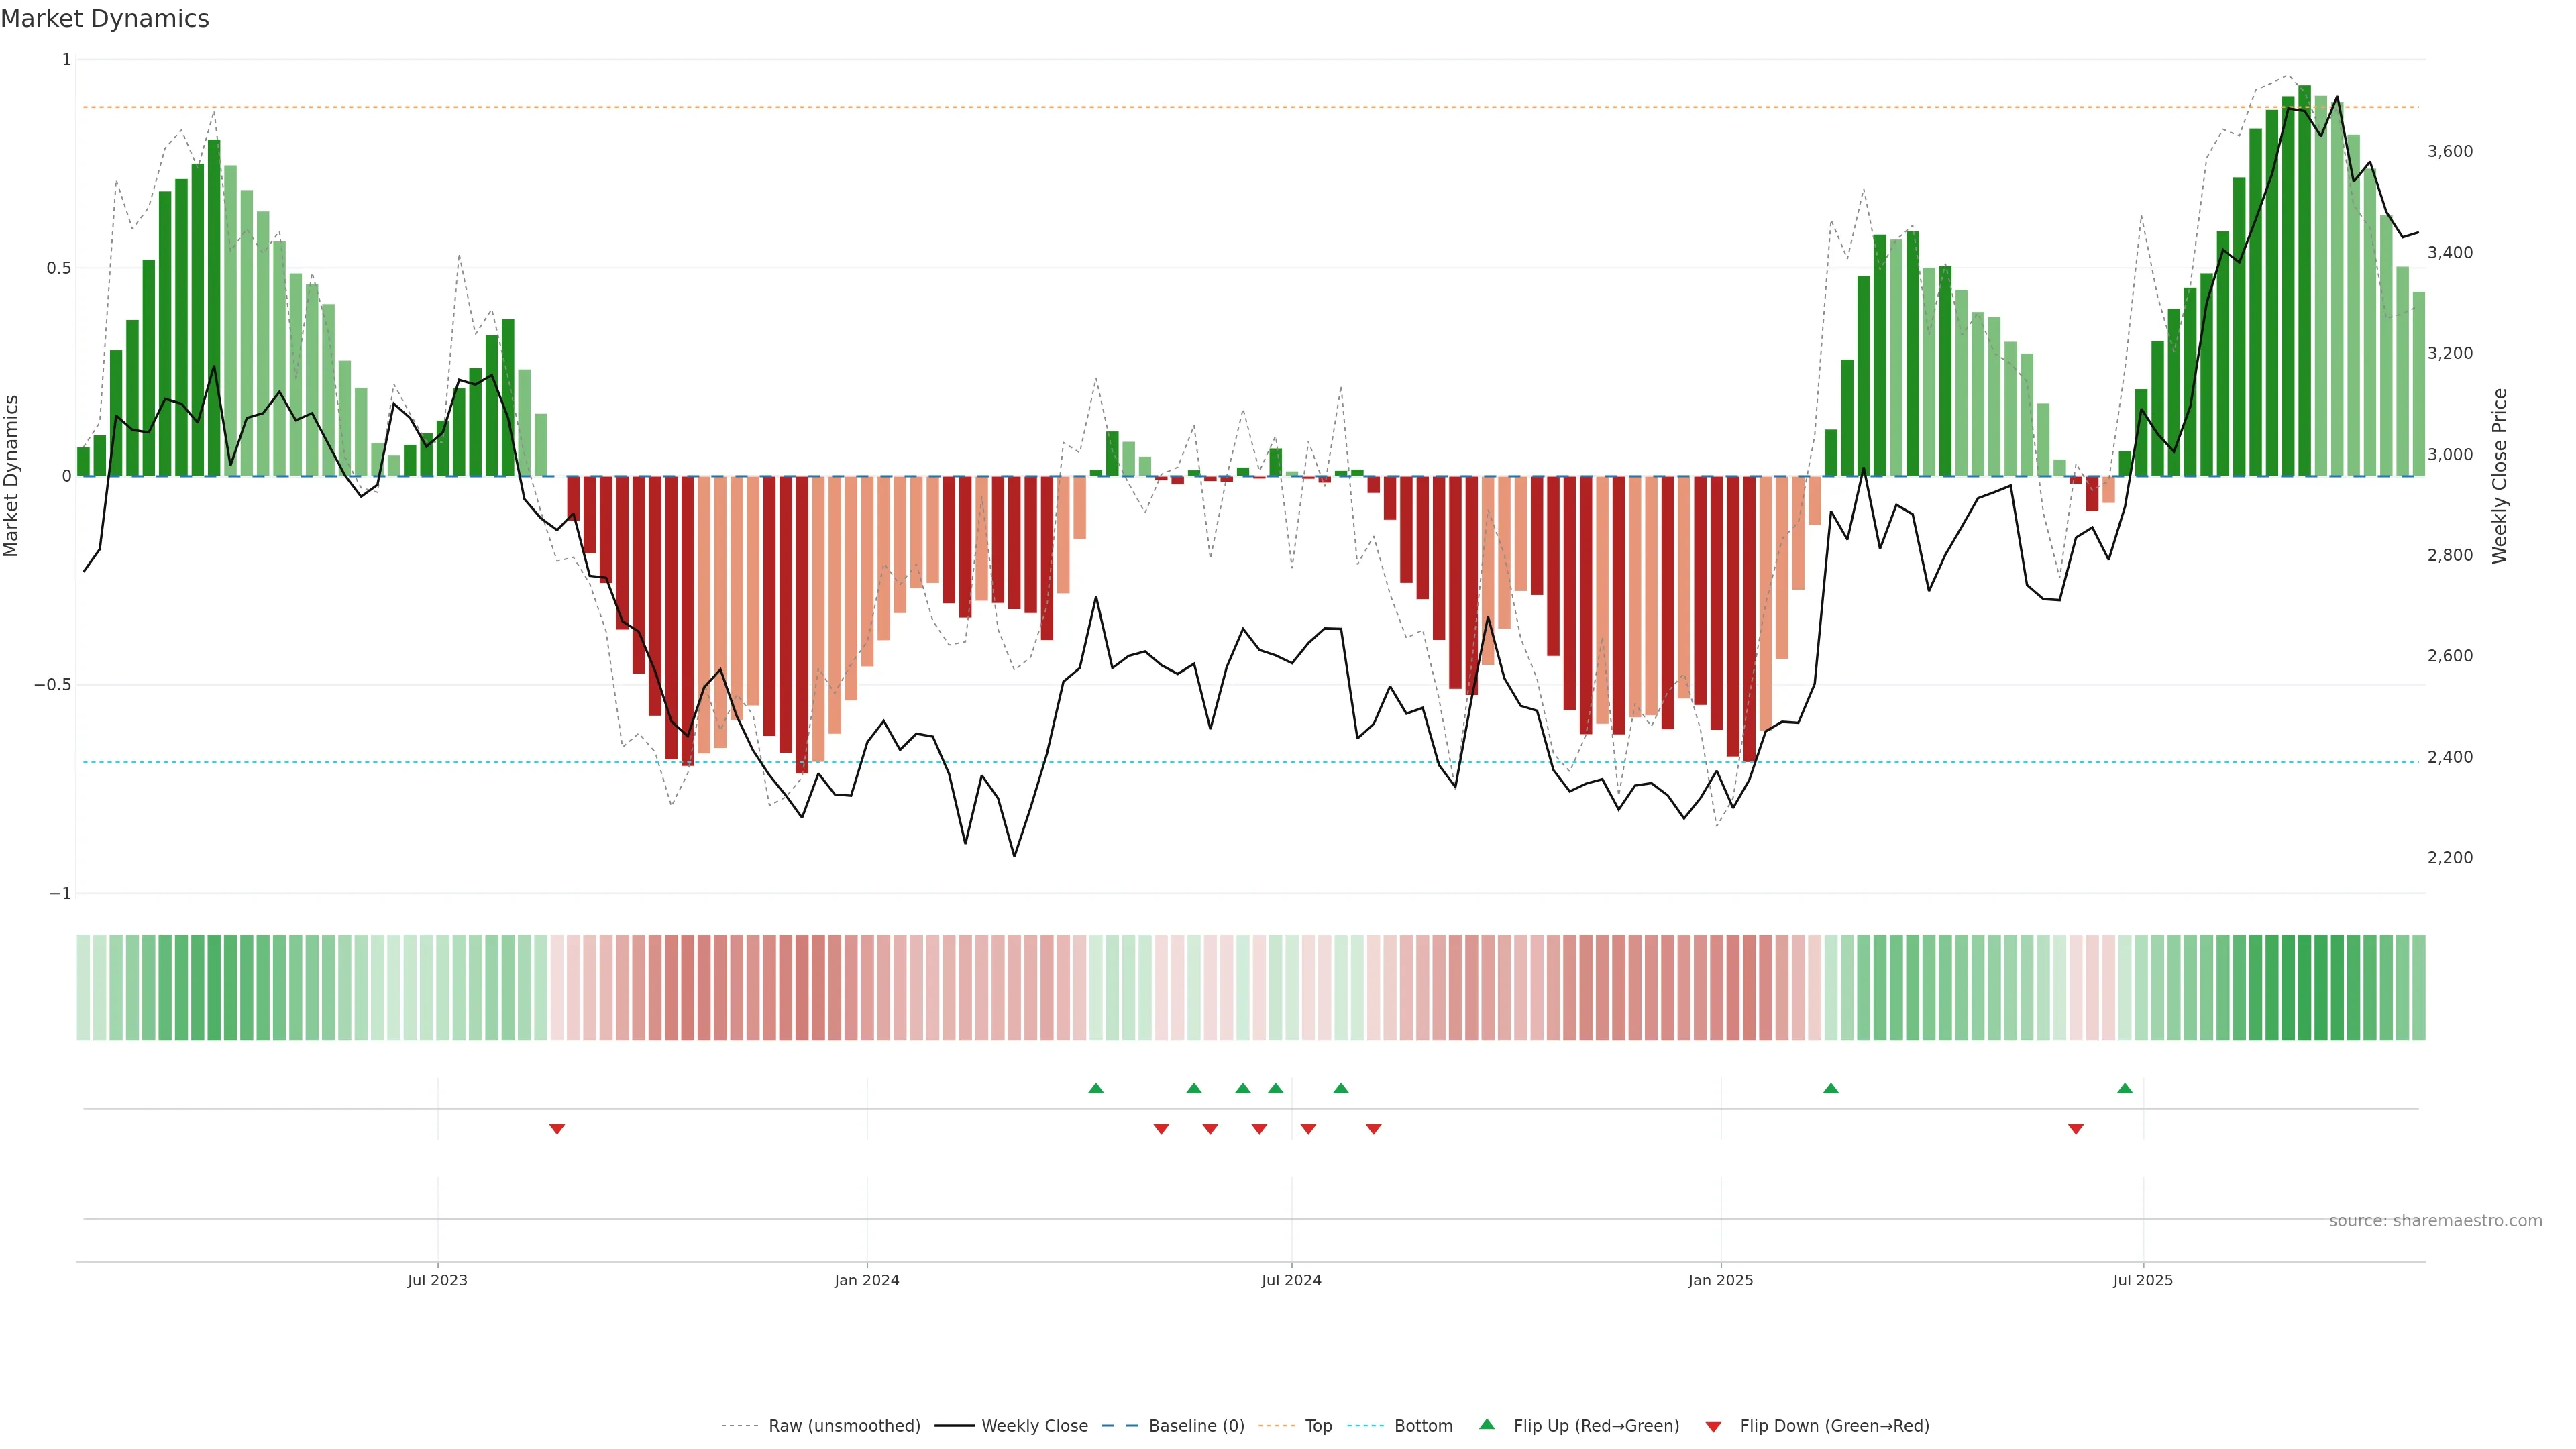
Task: Click the Flip Down red triangle icon in the legend
Action: point(1713,1426)
